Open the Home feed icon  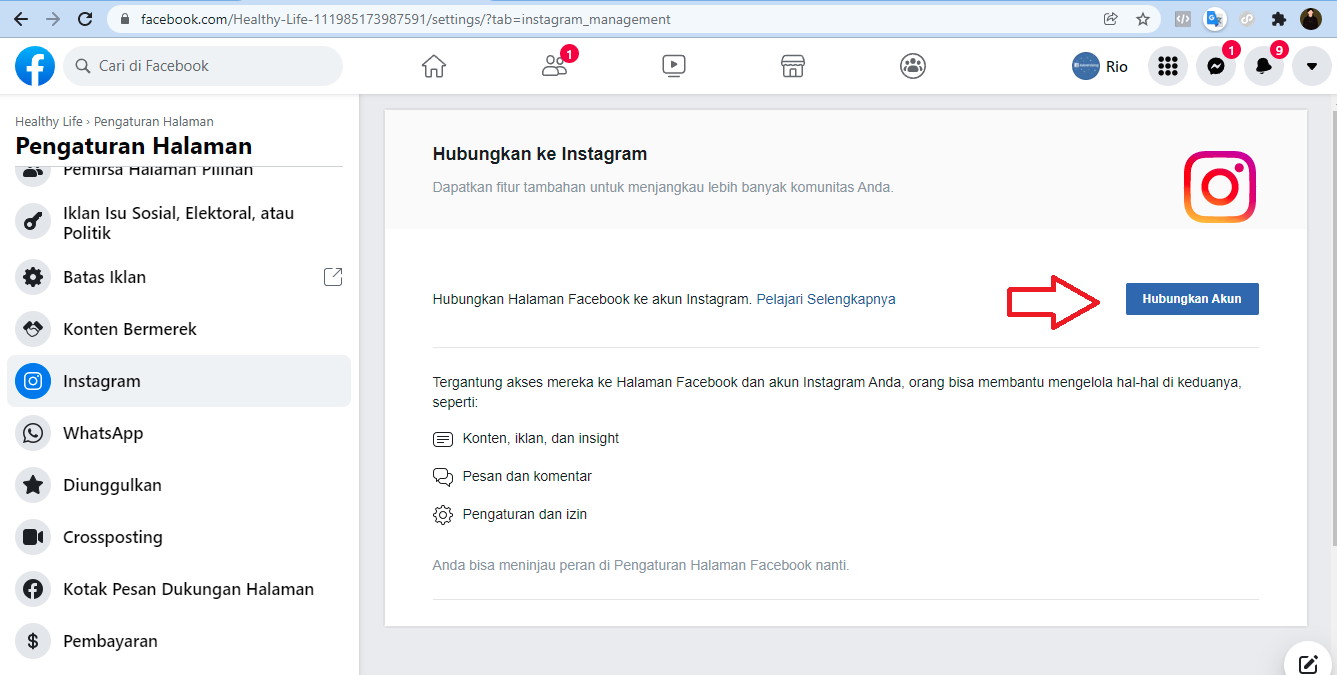434,66
